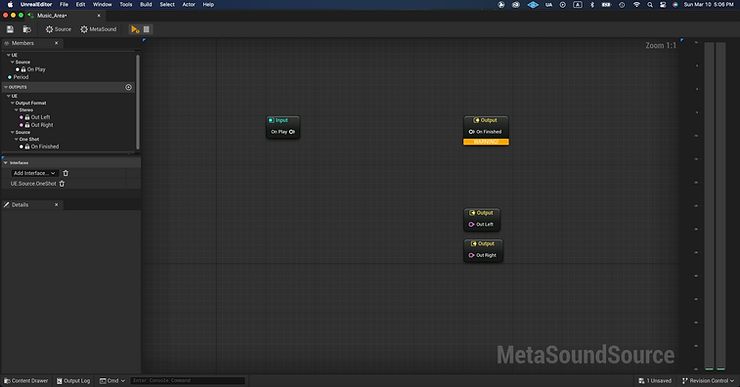Screen dimensions: 740x387
Task: Click the Out Right audio input pin
Action: [x=471, y=255]
